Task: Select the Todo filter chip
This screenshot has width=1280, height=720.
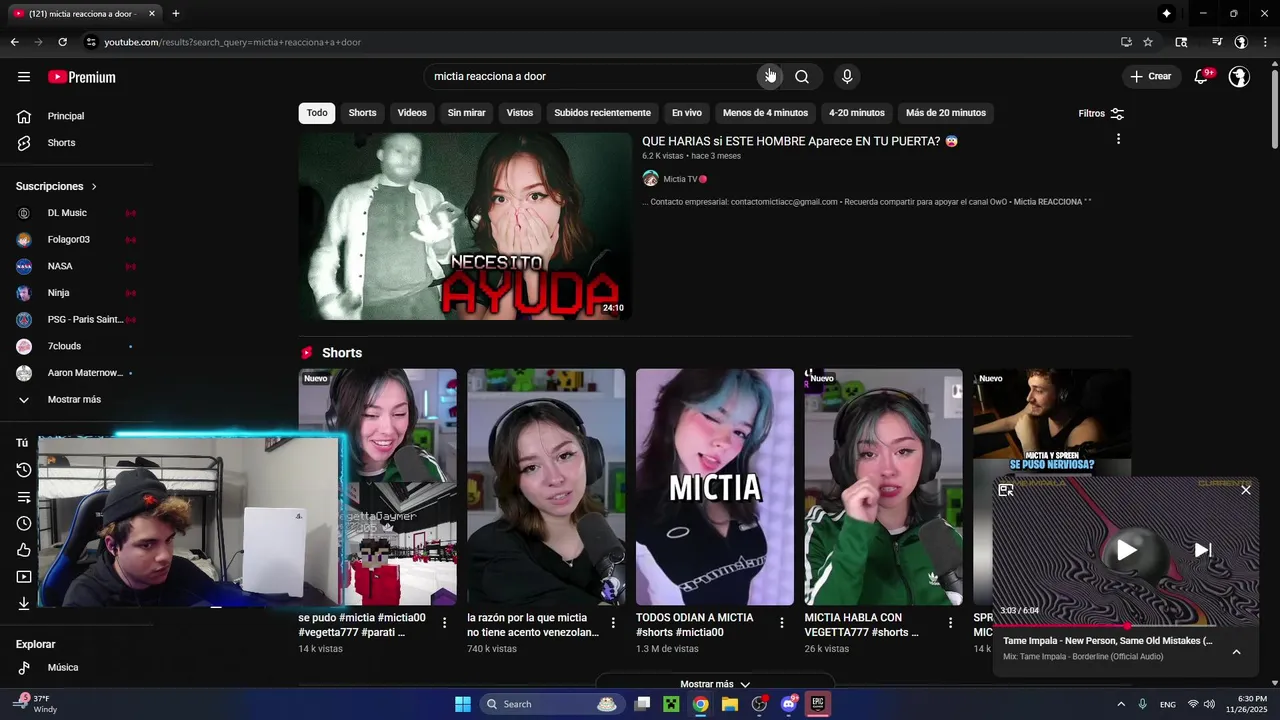Action: (317, 113)
